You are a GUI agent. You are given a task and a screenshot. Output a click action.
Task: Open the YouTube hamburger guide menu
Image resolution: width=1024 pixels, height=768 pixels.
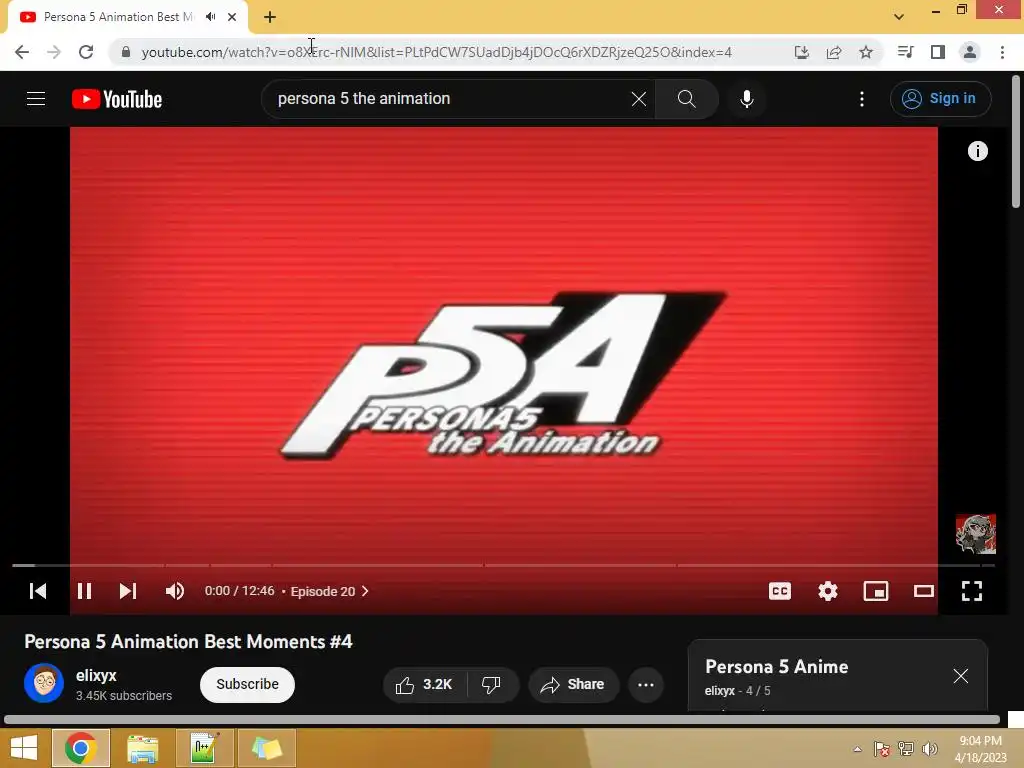click(x=36, y=99)
